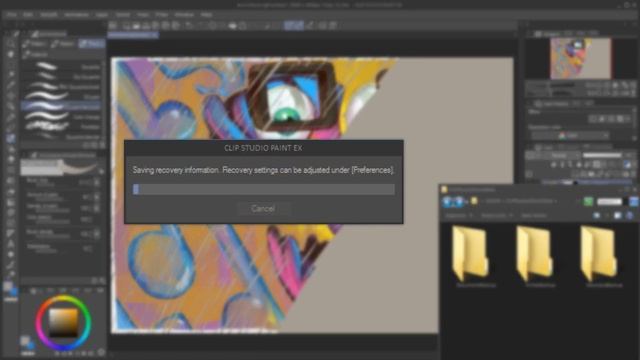Open the Animation menu
The image size is (640, 360).
click(x=76, y=15)
